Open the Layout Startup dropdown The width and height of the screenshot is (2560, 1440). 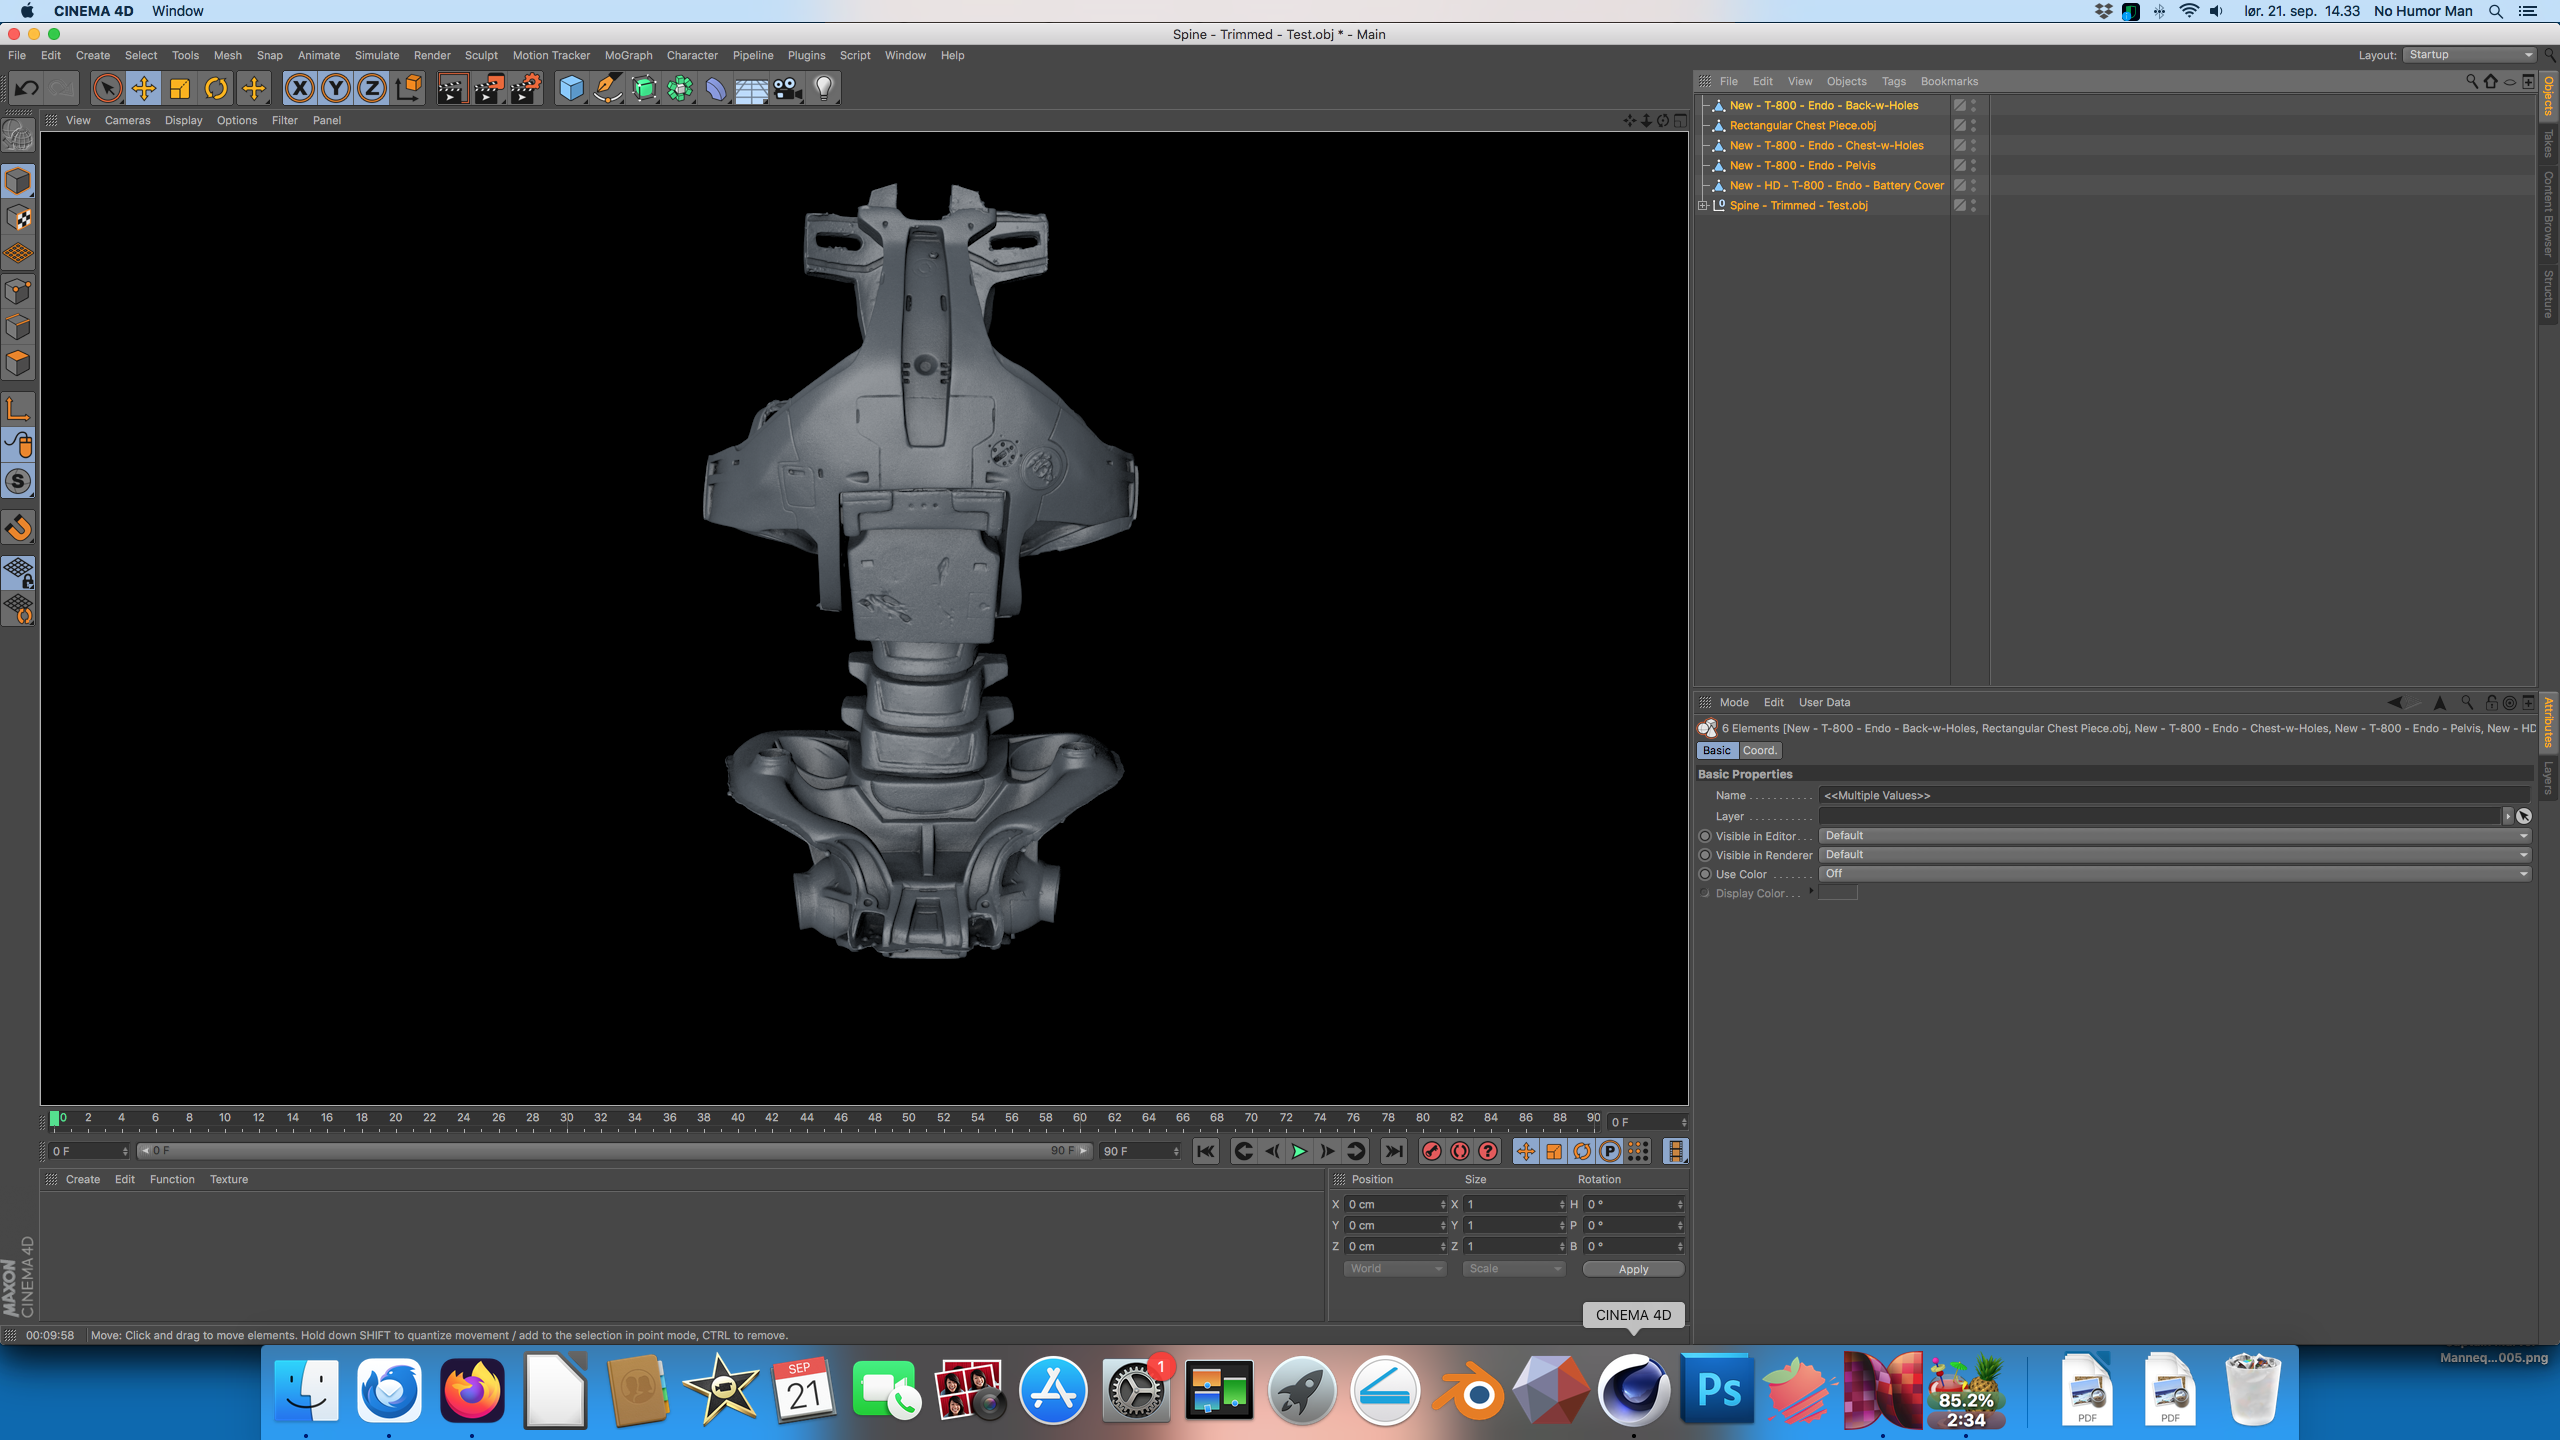click(2468, 55)
